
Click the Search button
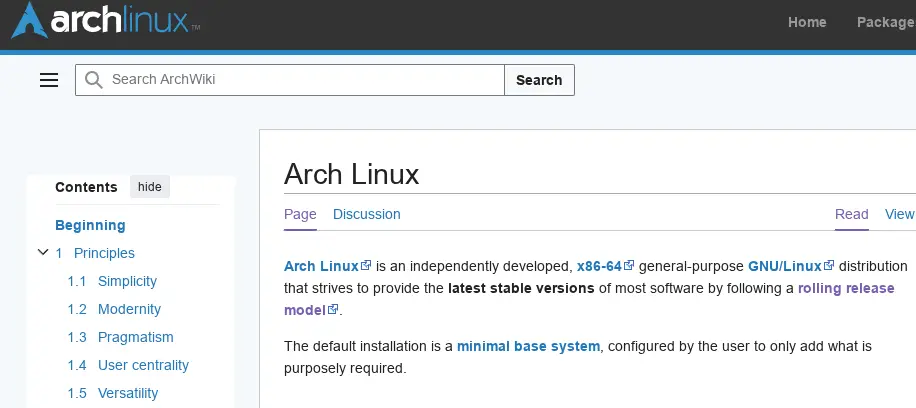[x=539, y=80]
